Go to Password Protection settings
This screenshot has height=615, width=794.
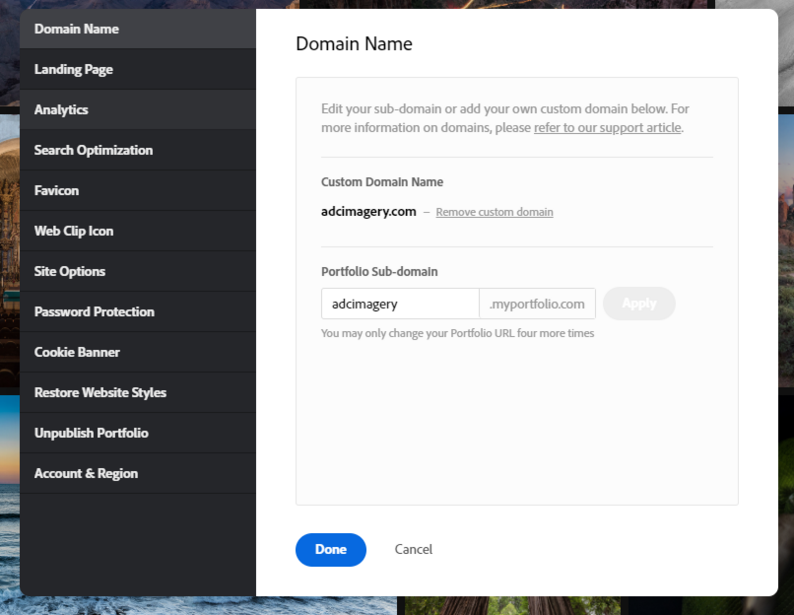[138, 312]
